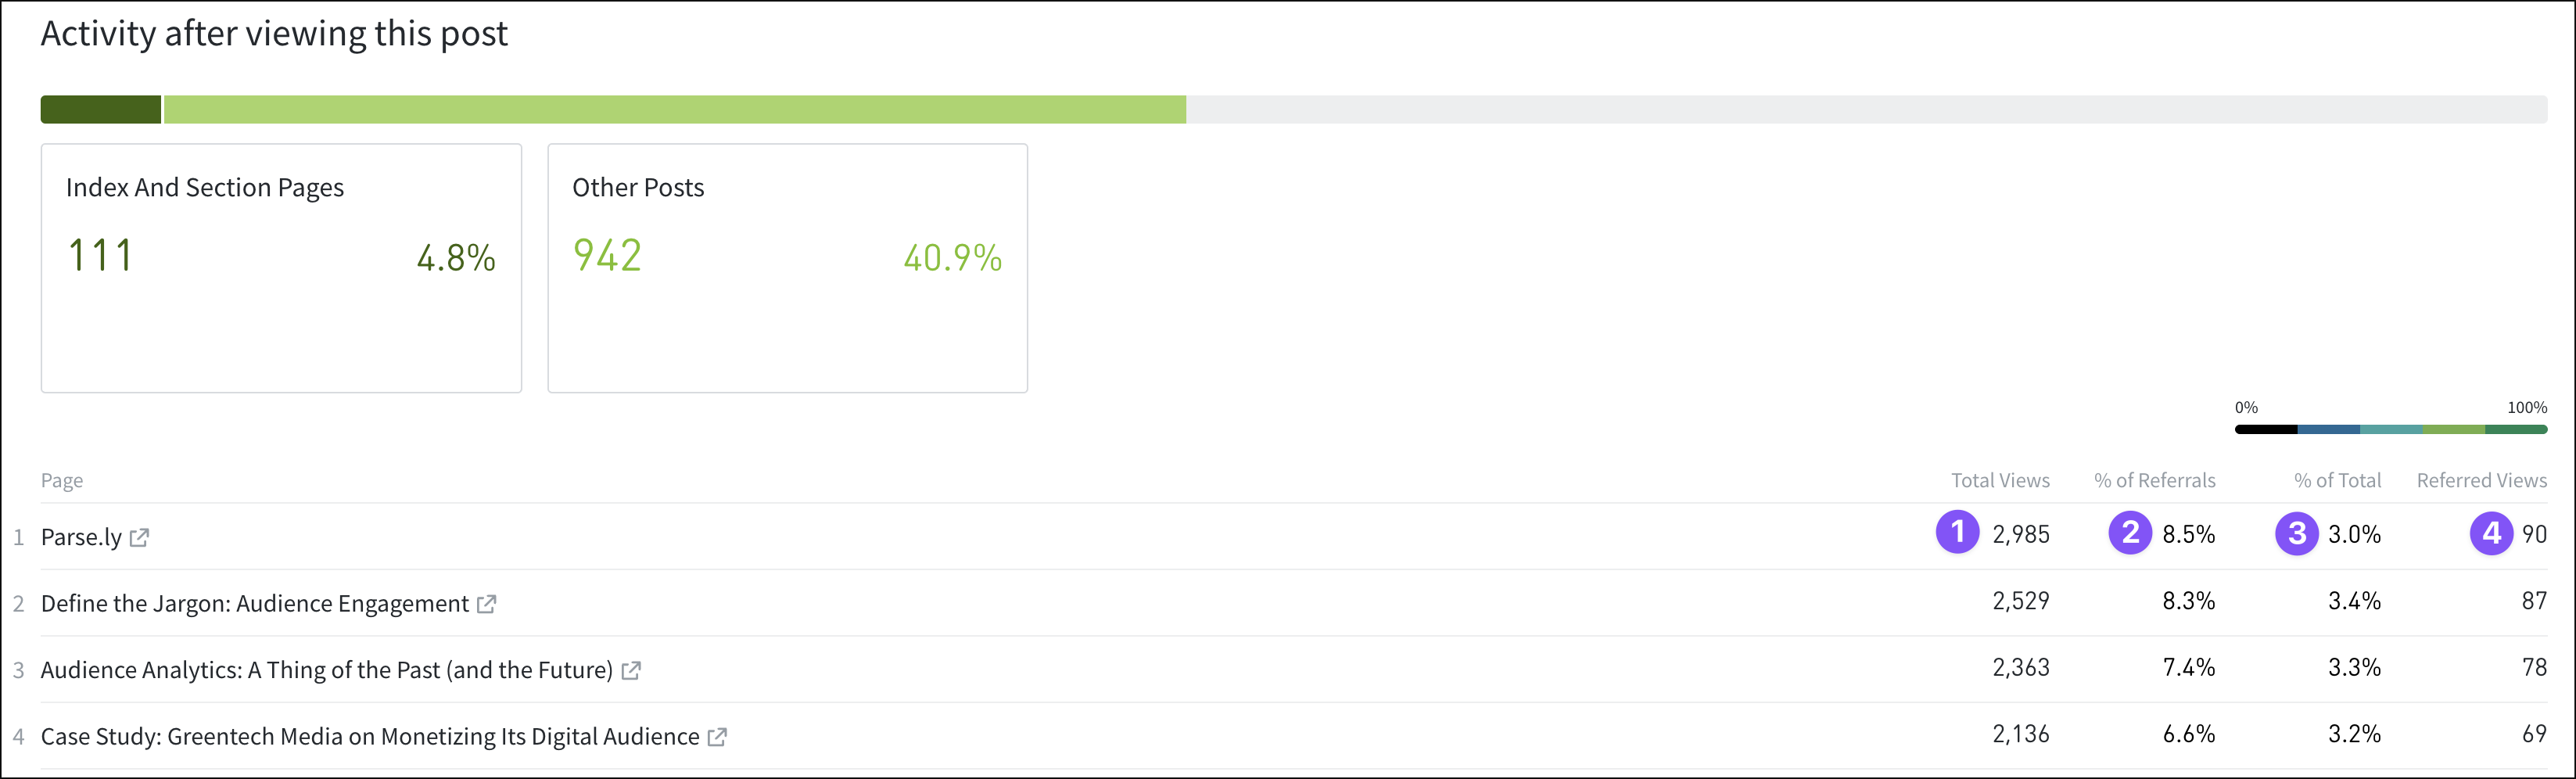This screenshot has width=2576, height=779.
Task: Click purple annotation marker 2
Action: pos(2130,532)
